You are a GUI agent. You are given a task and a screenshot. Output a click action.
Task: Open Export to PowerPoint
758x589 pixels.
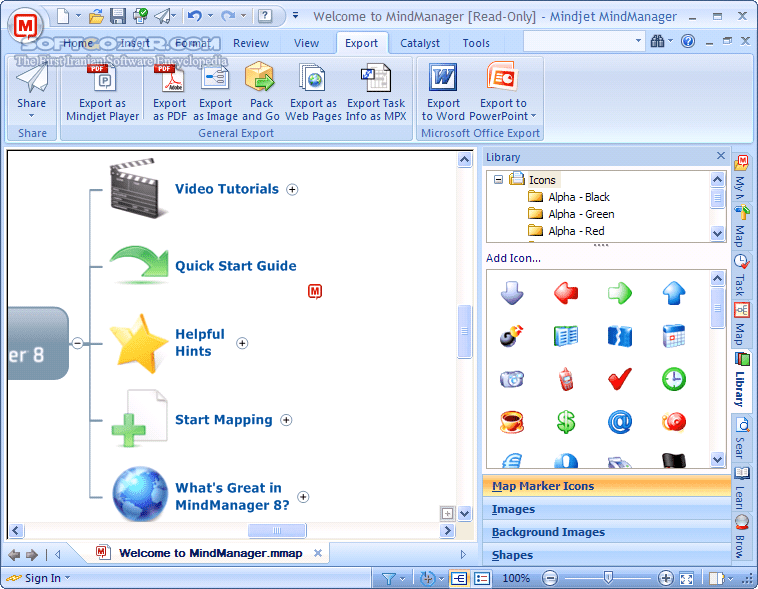[503, 93]
